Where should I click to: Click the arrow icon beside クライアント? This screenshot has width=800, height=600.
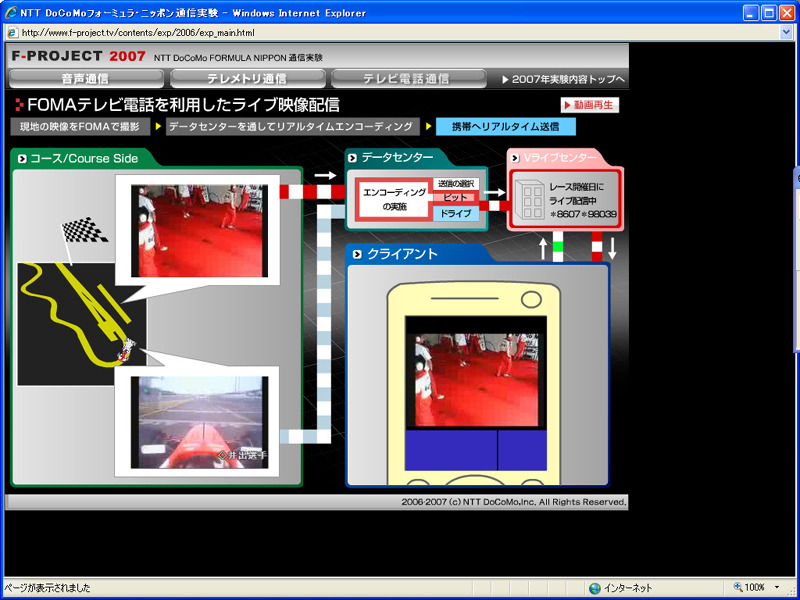[x=357, y=254]
